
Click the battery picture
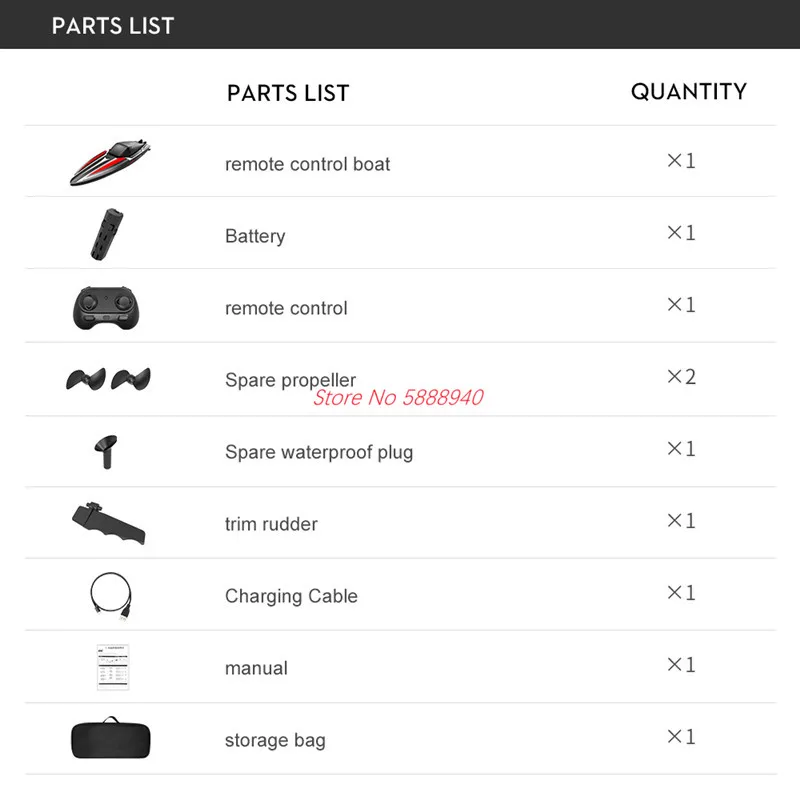point(107,234)
